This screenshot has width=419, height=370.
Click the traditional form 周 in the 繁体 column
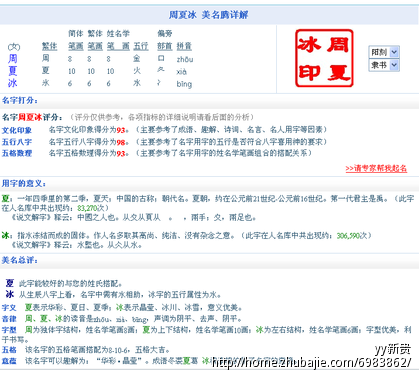46,58
